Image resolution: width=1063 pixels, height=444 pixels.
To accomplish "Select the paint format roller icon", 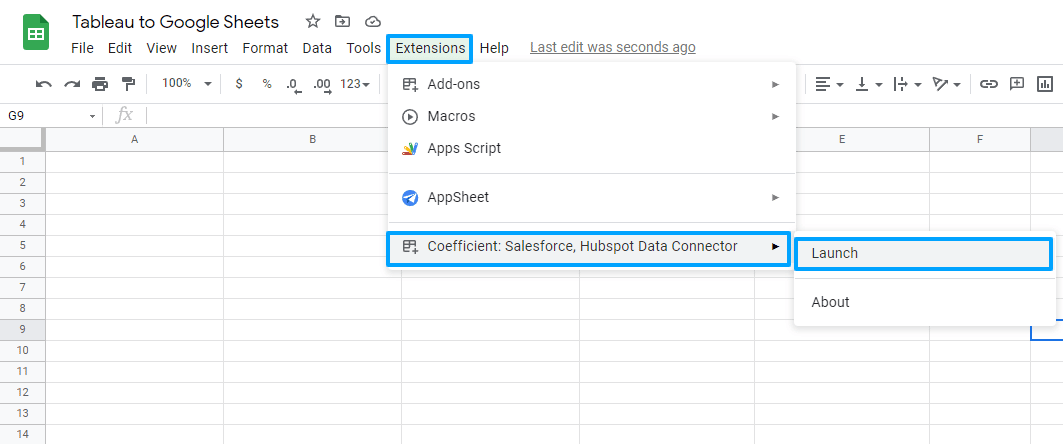I will tap(128, 84).
